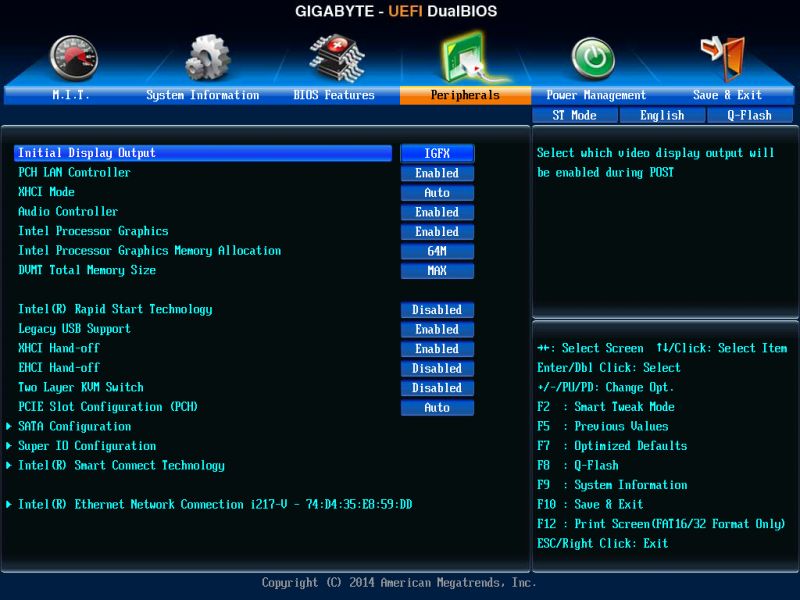Toggle the Intel Processor Graphics Enabled value
The height and width of the screenshot is (600, 800).
437,231
